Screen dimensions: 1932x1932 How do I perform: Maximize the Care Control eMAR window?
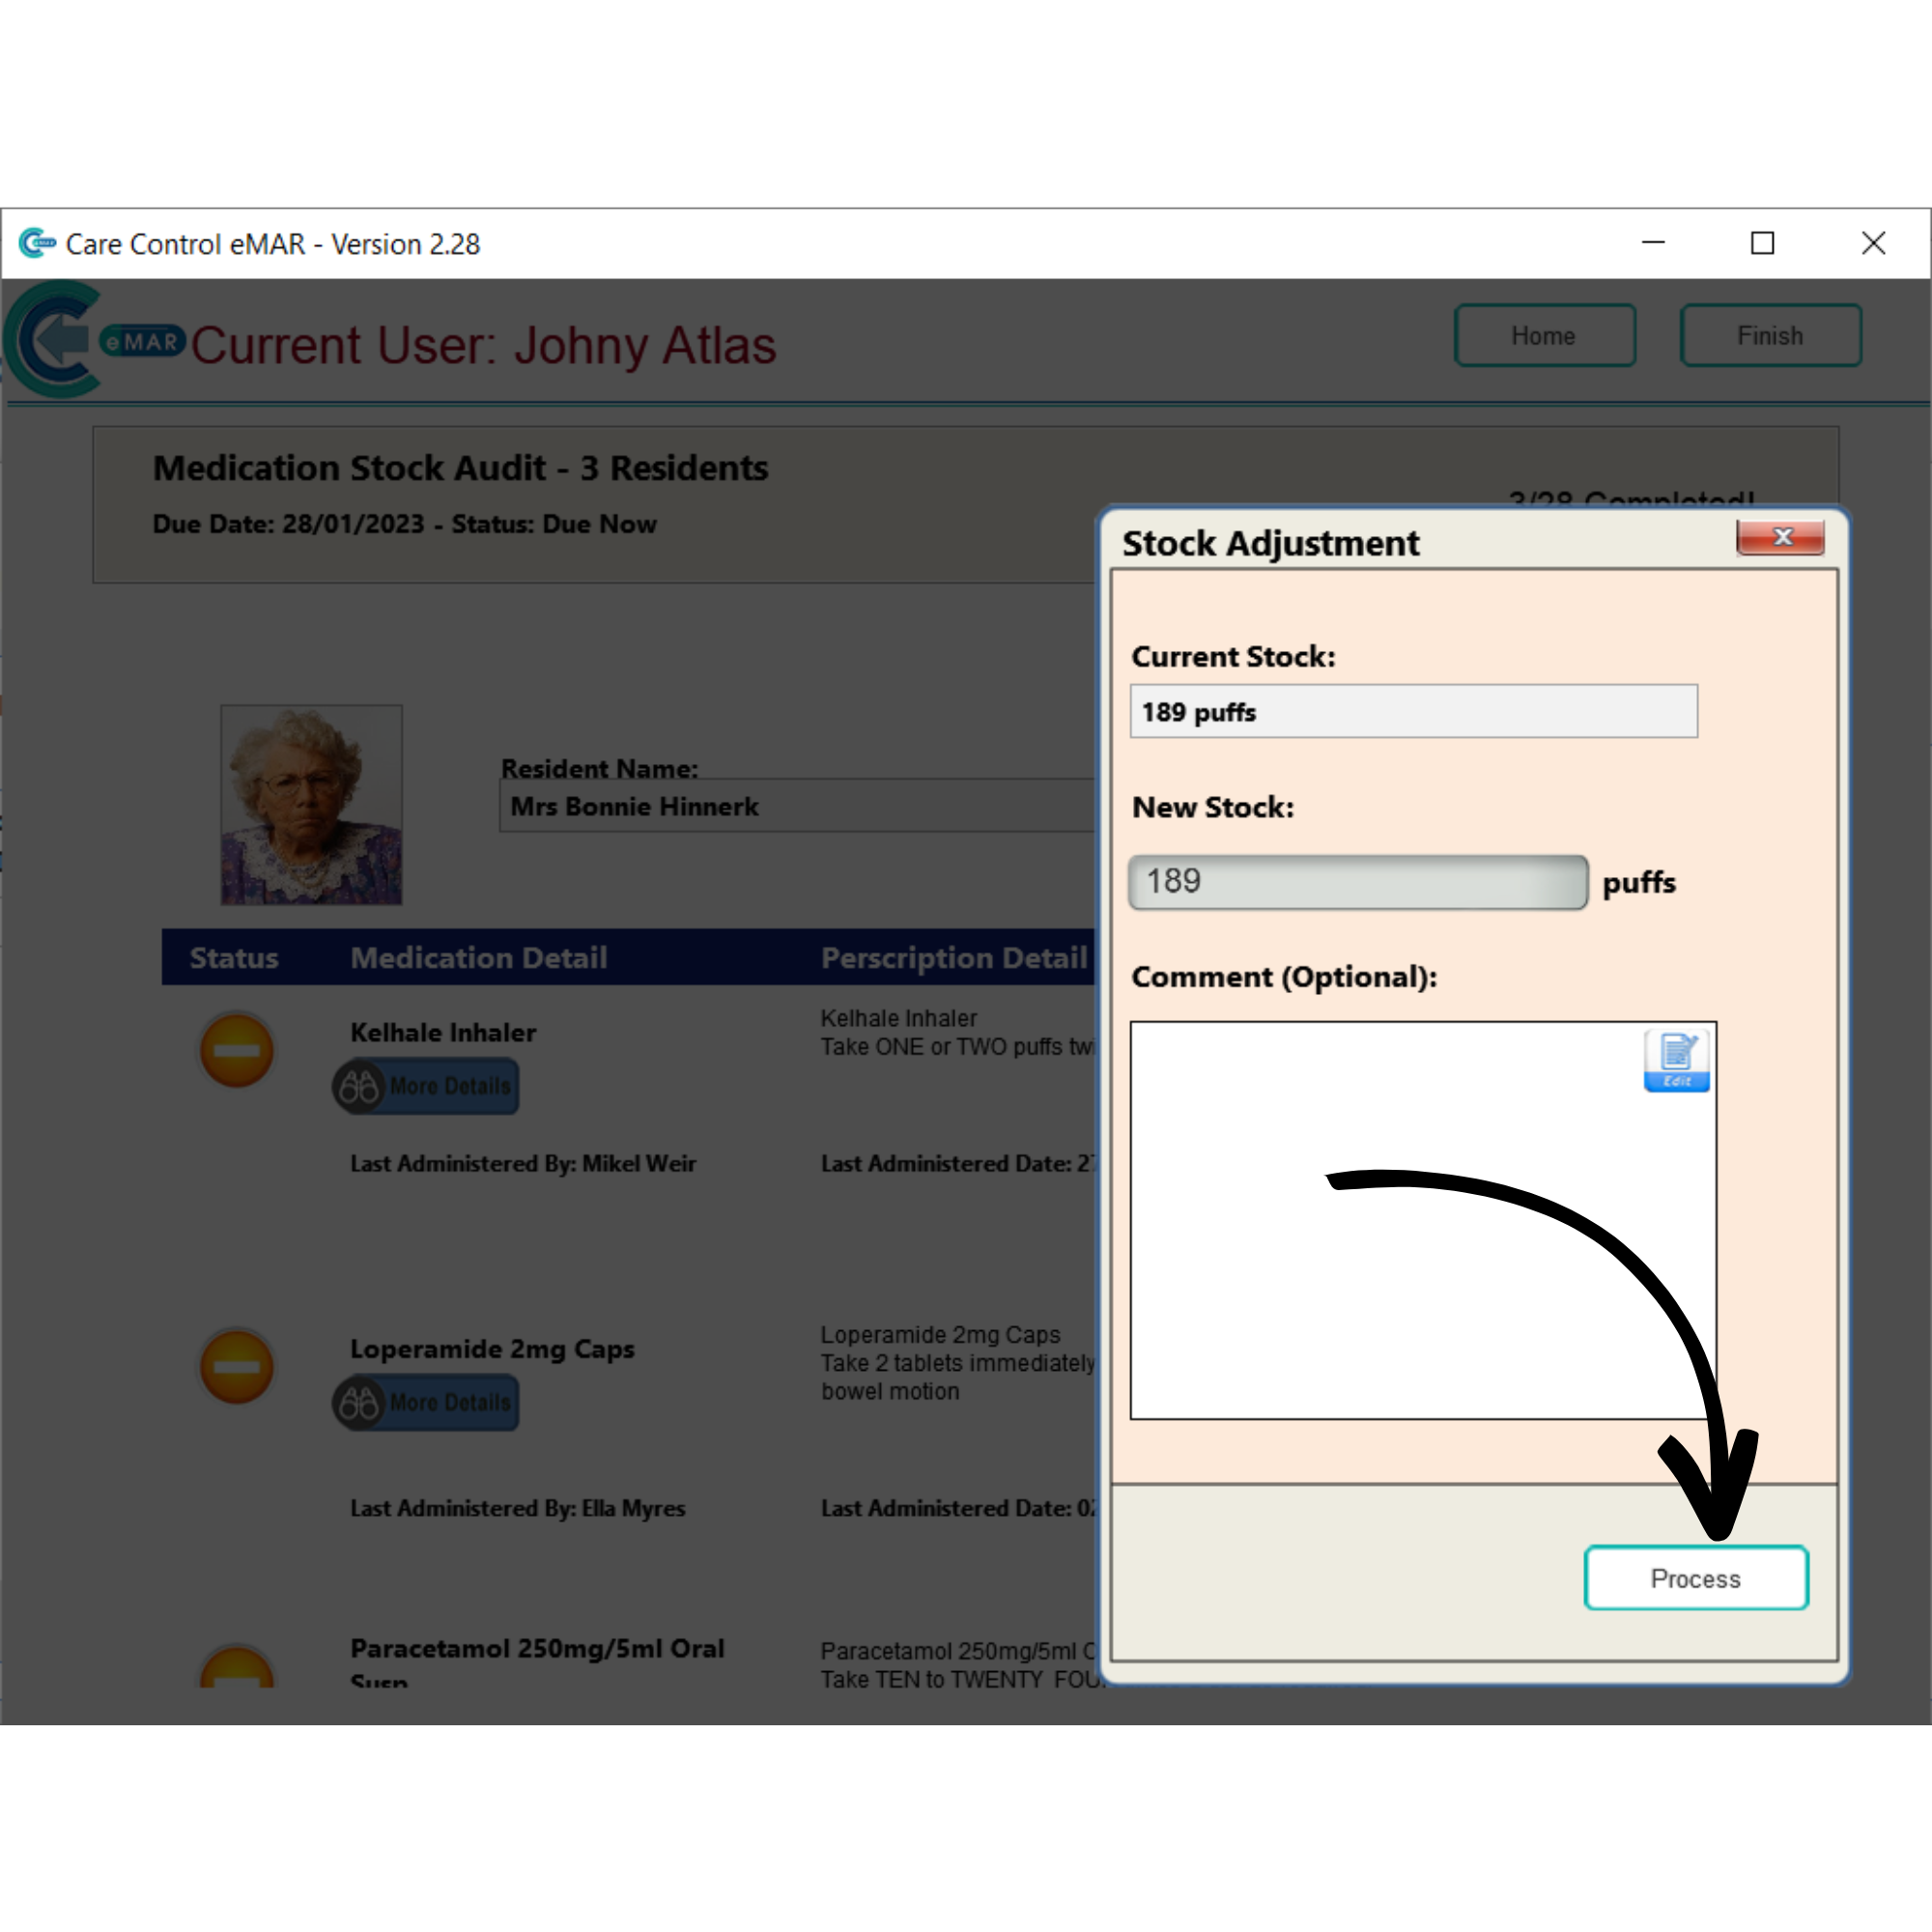pyautogui.click(x=1762, y=243)
